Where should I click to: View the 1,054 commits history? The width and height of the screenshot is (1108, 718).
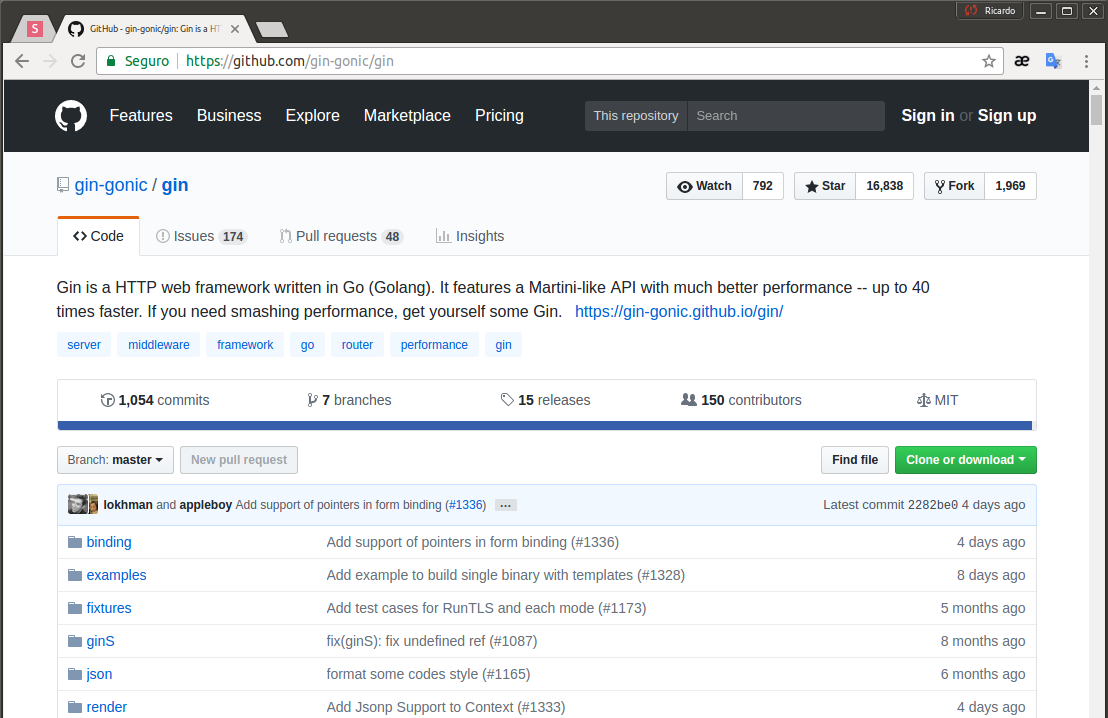(x=155, y=400)
